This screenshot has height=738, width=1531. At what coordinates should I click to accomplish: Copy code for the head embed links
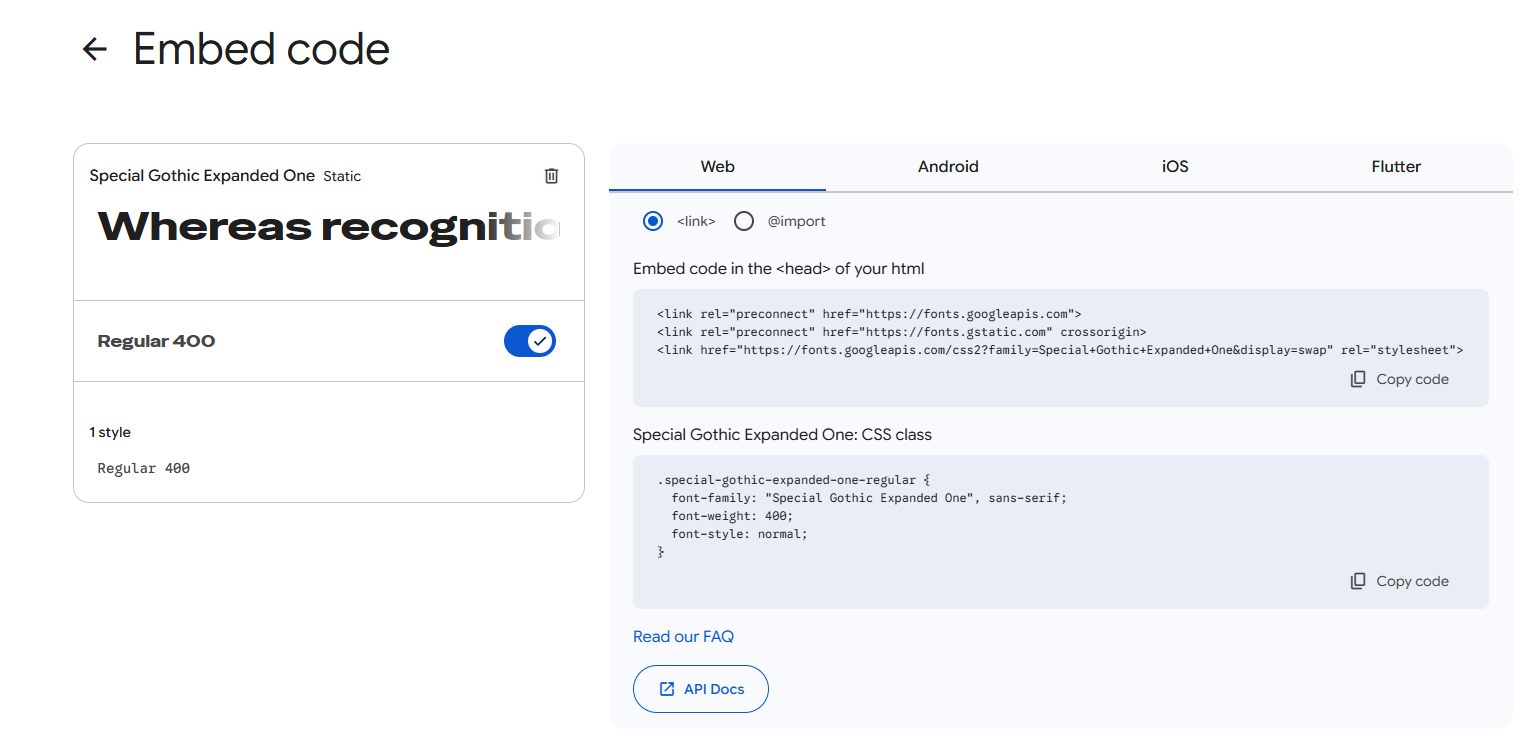pyautogui.click(x=1399, y=379)
